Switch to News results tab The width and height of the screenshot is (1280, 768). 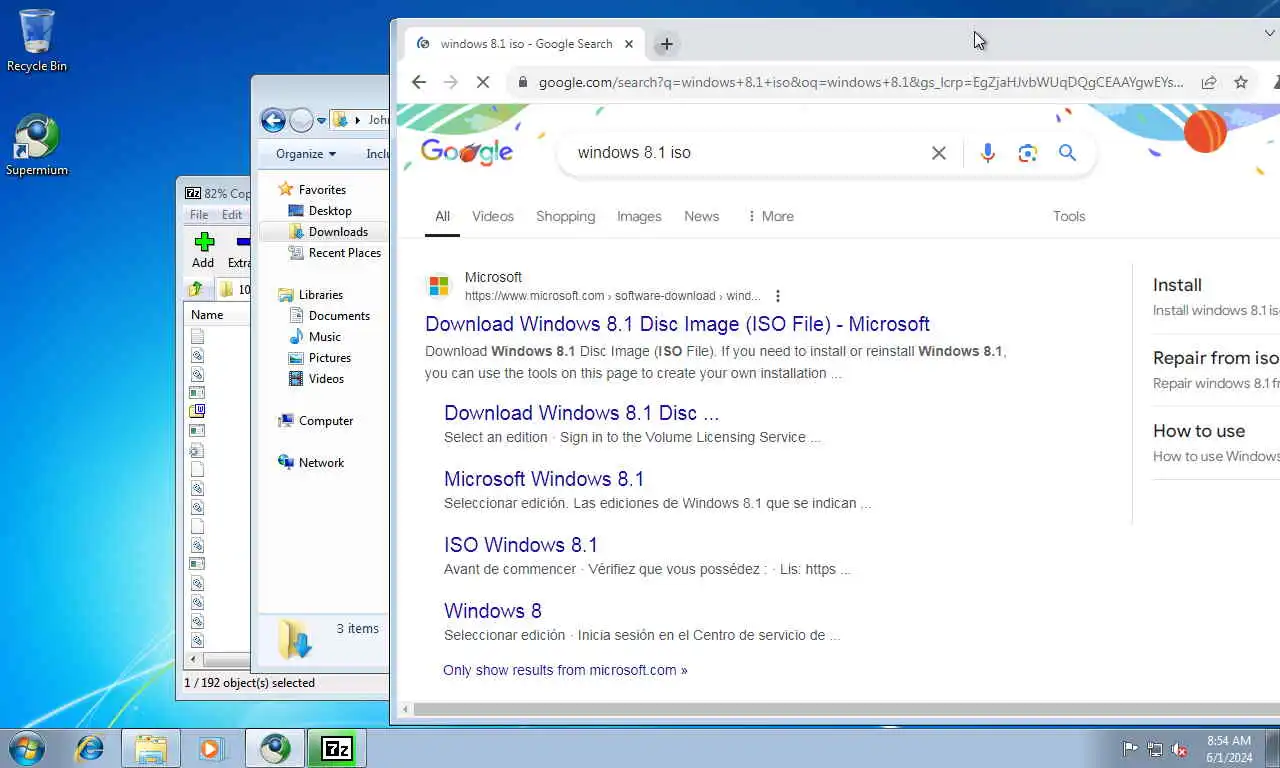(x=701, y=216)
